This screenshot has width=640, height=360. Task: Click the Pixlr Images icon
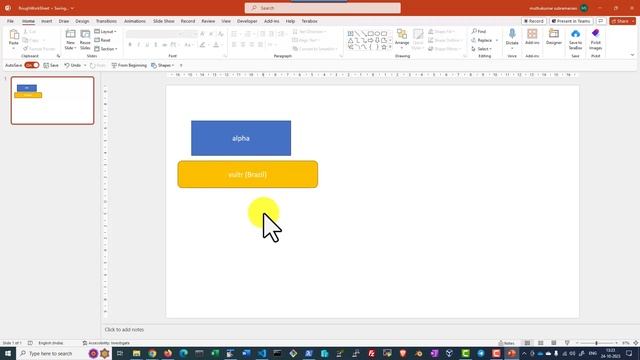596,33
